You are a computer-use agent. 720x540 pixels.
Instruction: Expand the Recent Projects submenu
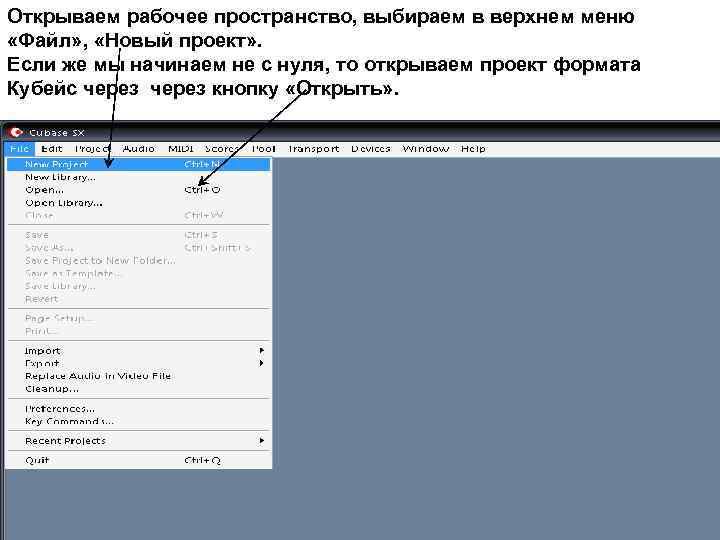click(x=139, y=441)
